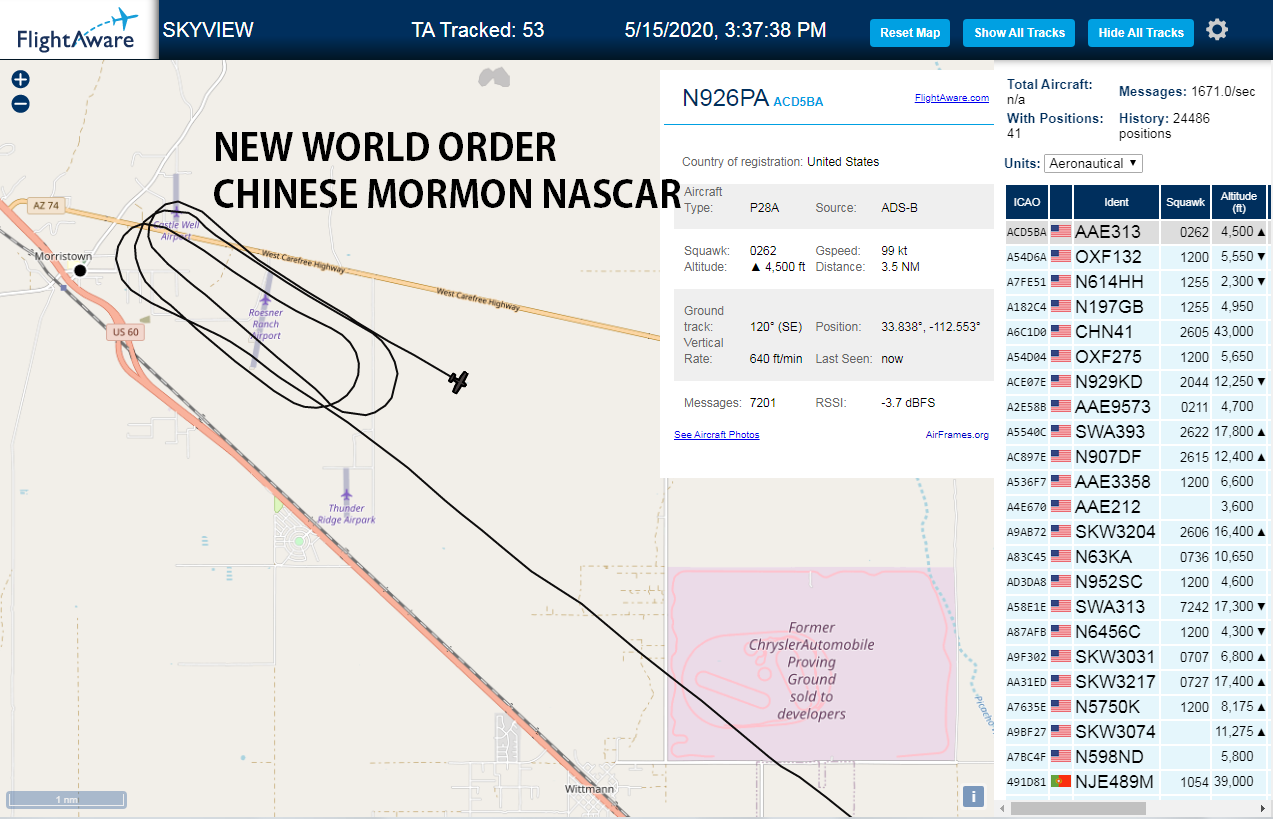Viewport: 1273px width, 819px height.
Task: Select the SWA313 aircraft row
Action: (1137, 607)
